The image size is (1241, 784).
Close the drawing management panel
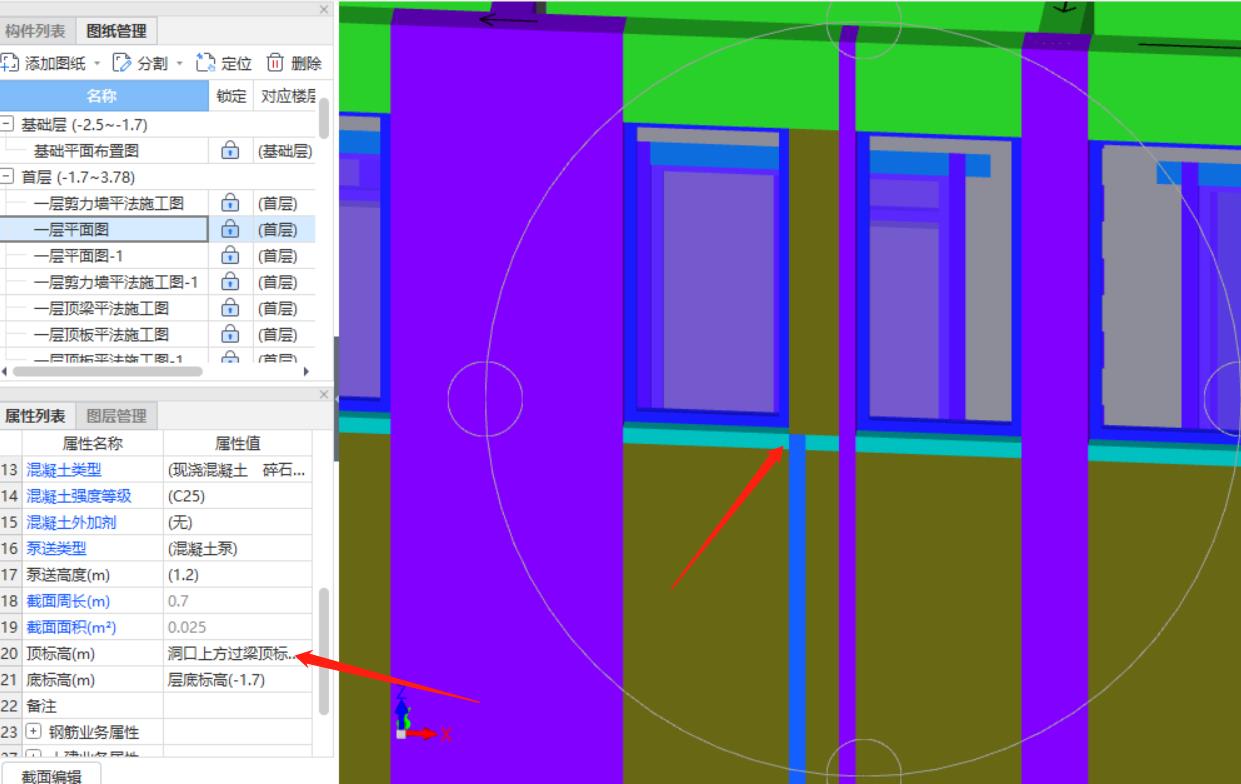(x=324, y=9)
